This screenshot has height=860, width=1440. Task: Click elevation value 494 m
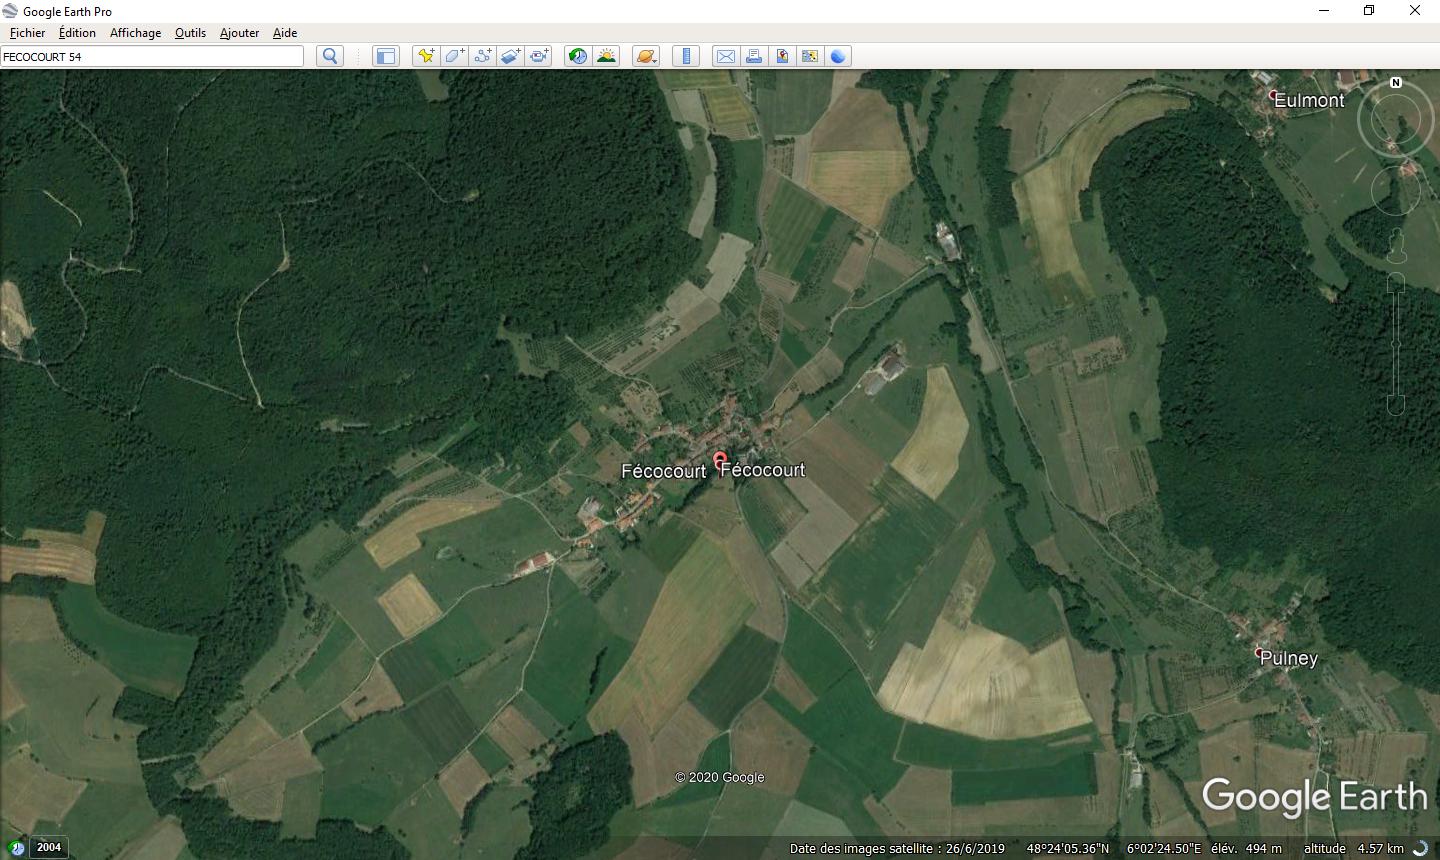(1263, 848)
